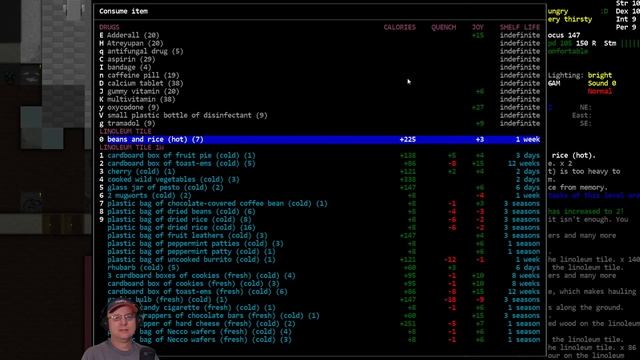This screenshot has width=640, height=360.
Task: Click the 6AM time display
Action: tap(554, 83)
